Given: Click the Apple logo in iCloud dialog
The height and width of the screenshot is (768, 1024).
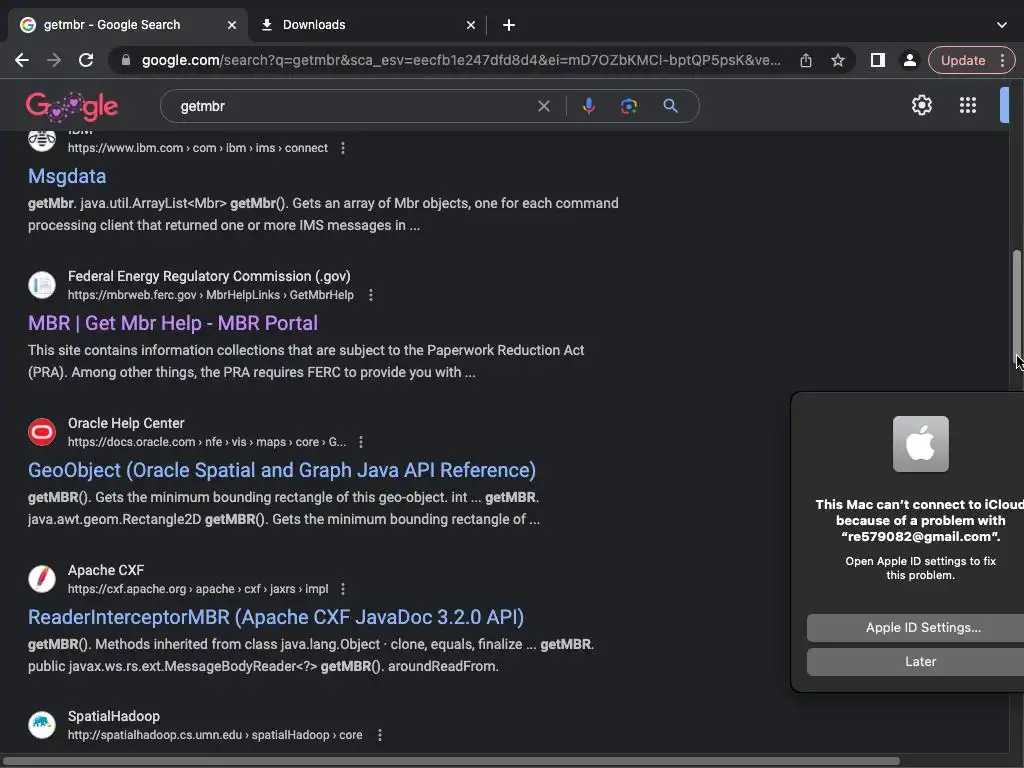Looking at the screenshot, I should (921, 444).
